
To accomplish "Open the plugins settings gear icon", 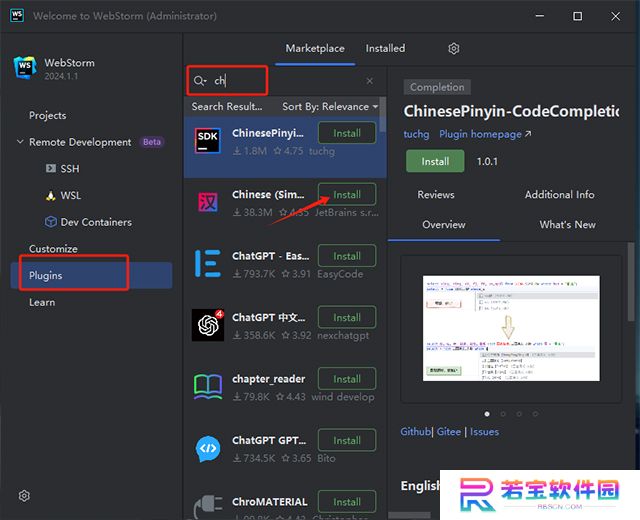I will 453,49.
